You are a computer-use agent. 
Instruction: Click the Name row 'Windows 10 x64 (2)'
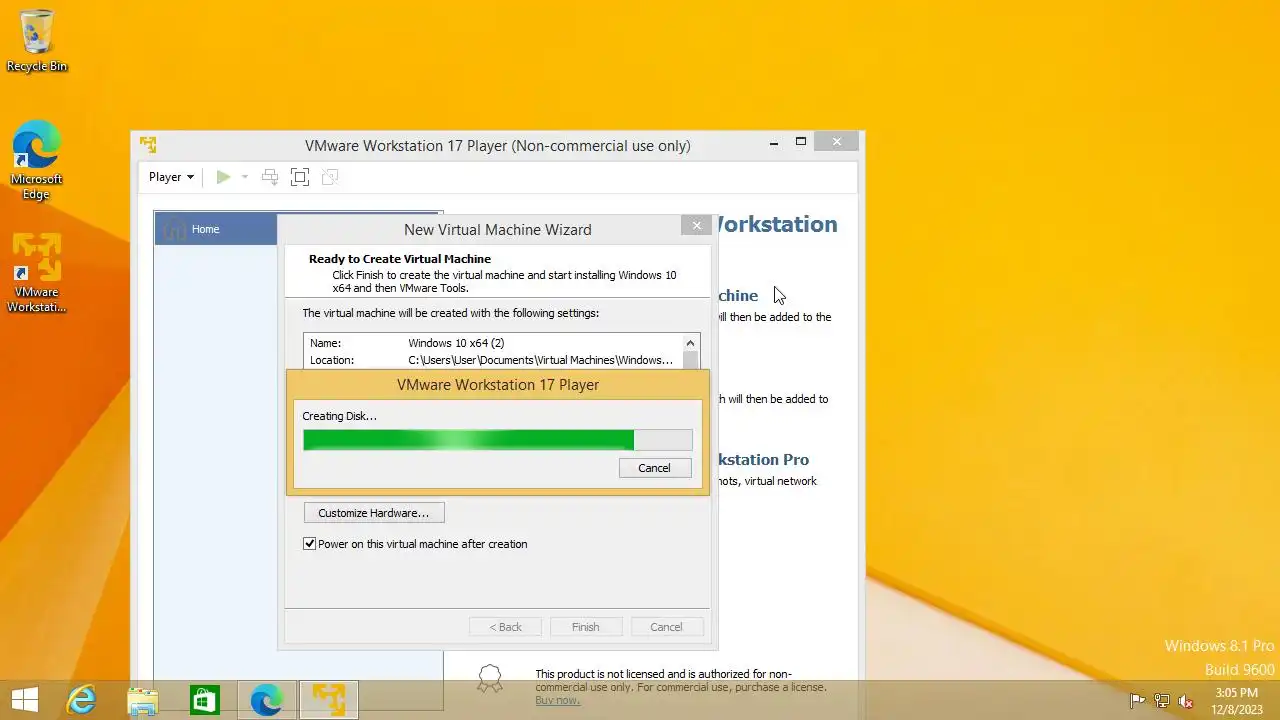click(x=493, y=343)
